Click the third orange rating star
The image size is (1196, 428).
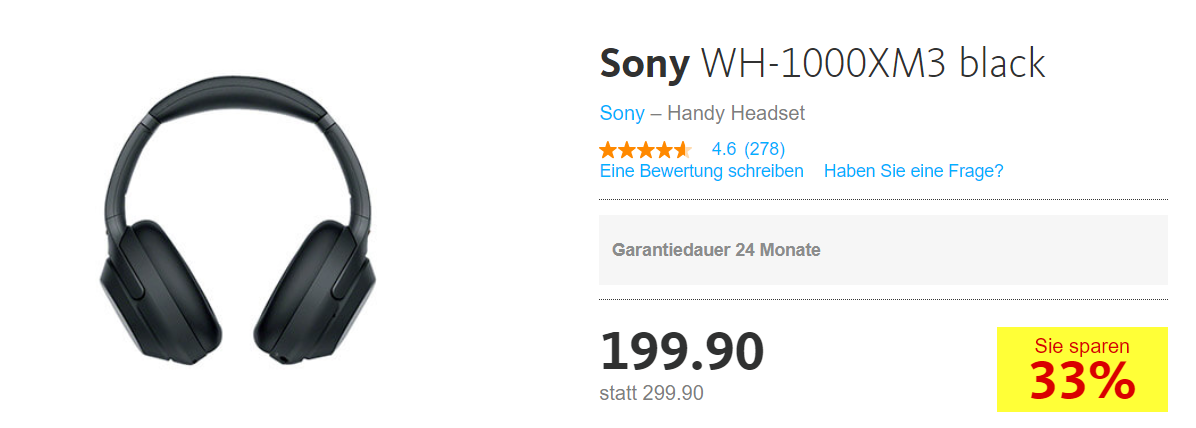click(645, 150)
